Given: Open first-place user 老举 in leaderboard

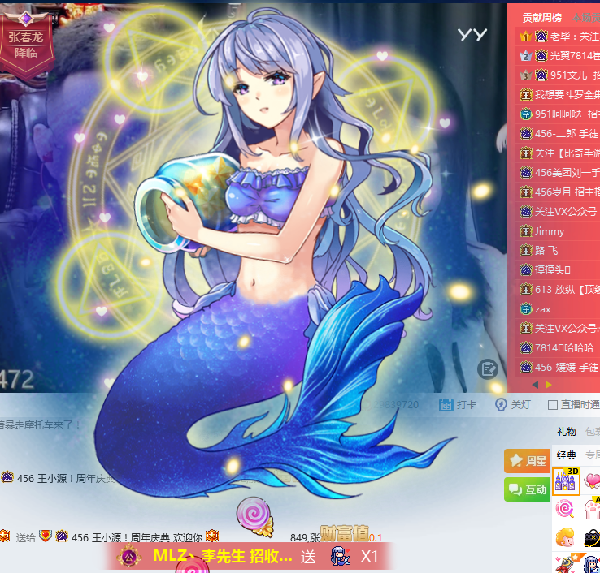Looking at the screenshot, I should (574, 36).
